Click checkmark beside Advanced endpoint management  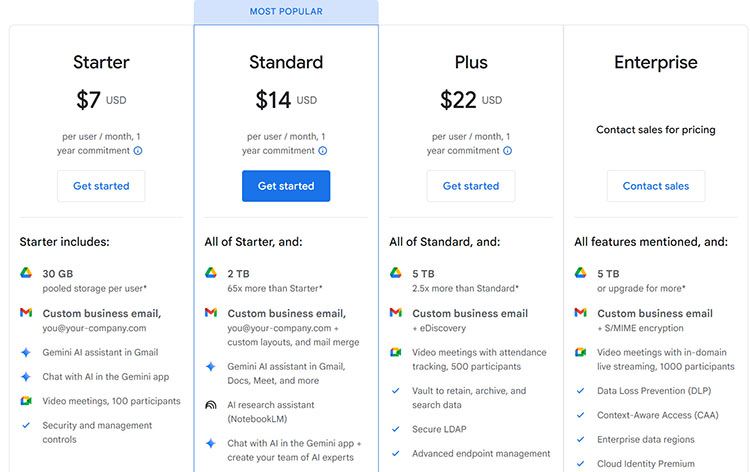click(x=396, y=453)
